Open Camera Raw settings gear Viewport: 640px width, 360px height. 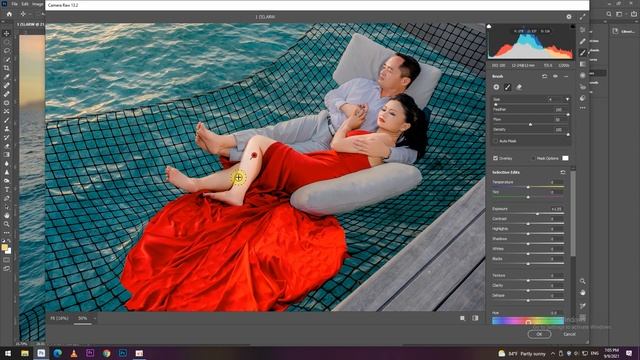[x=569, y=17]
